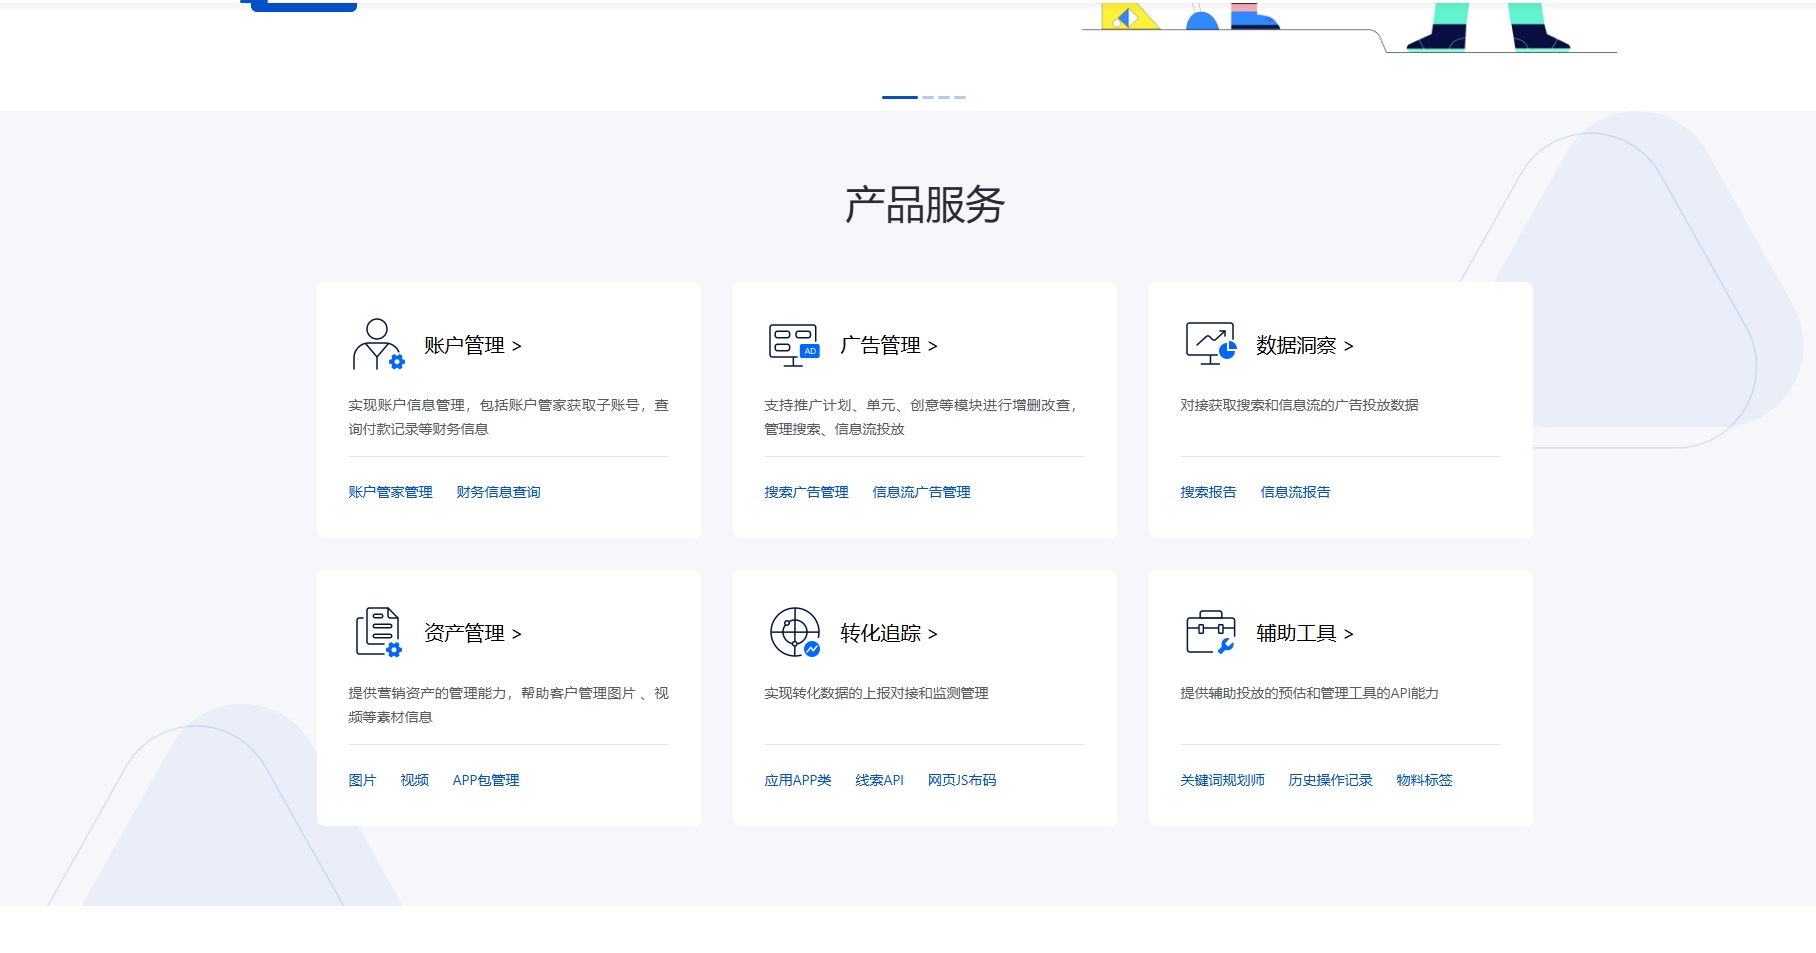Visit the 搜索广告管理 link
Screen dimensions: 1816x953
pos(806,492)
